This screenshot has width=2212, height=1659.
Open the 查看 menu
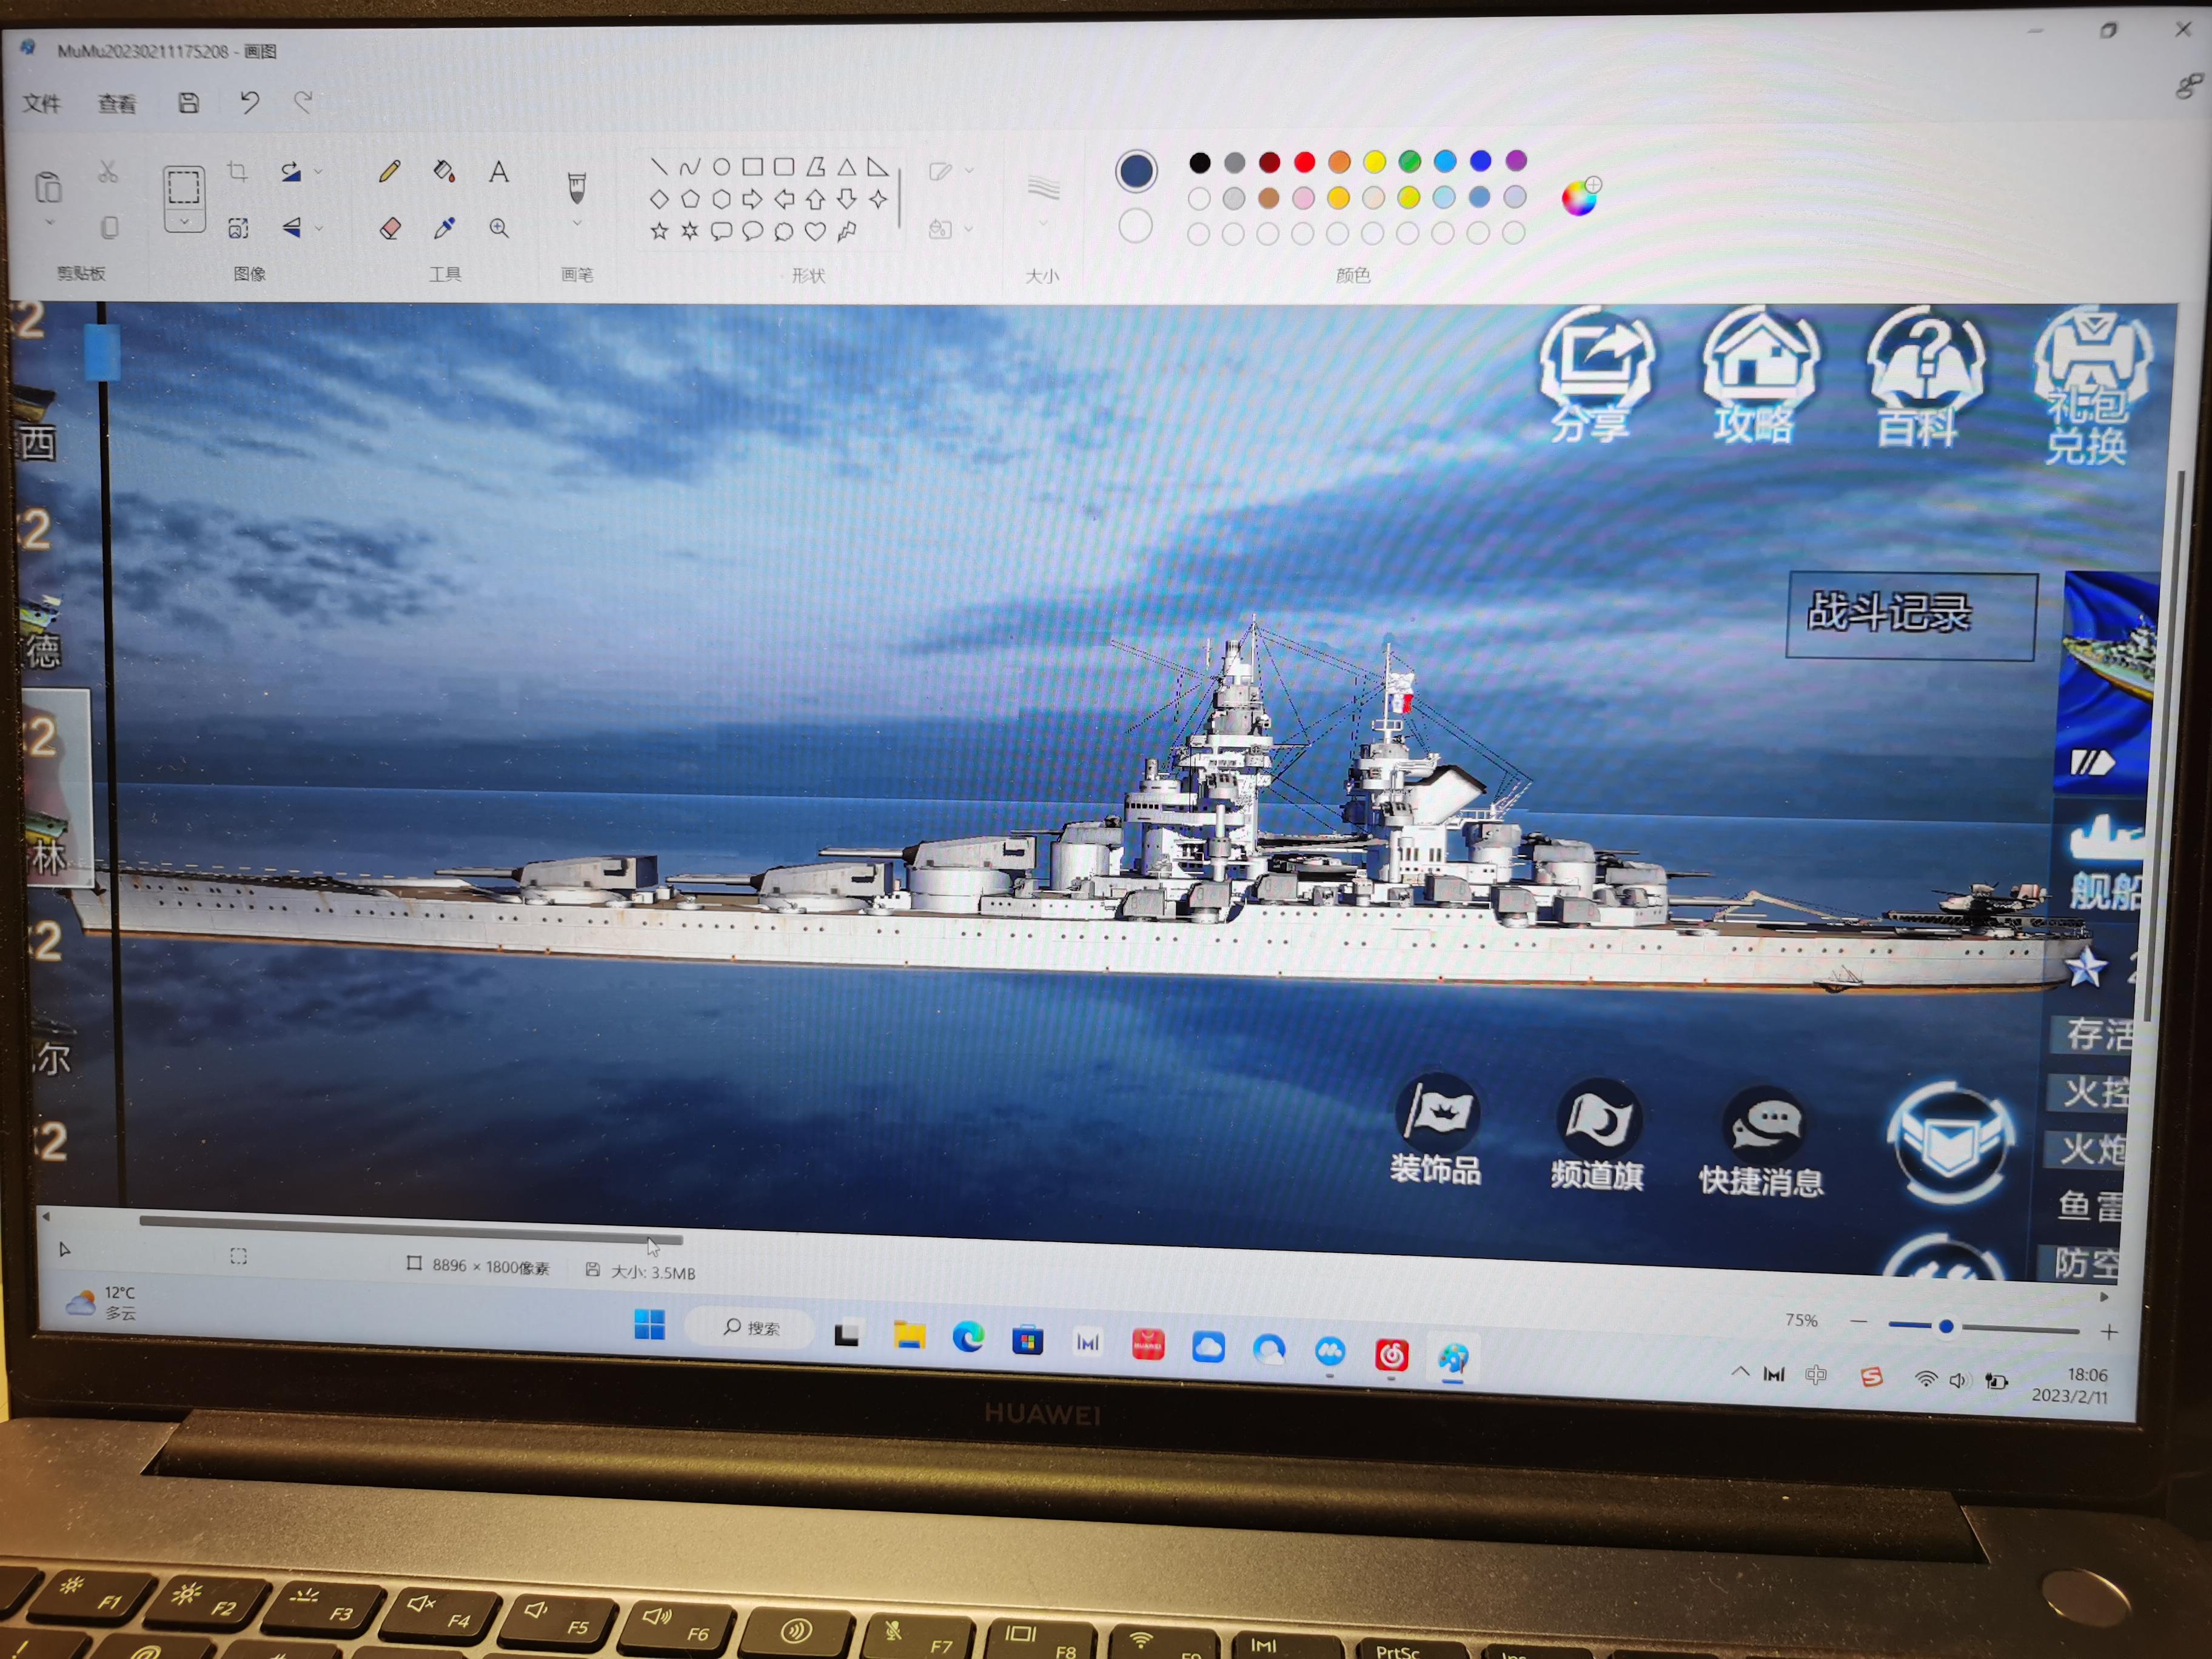pos(117,103)
